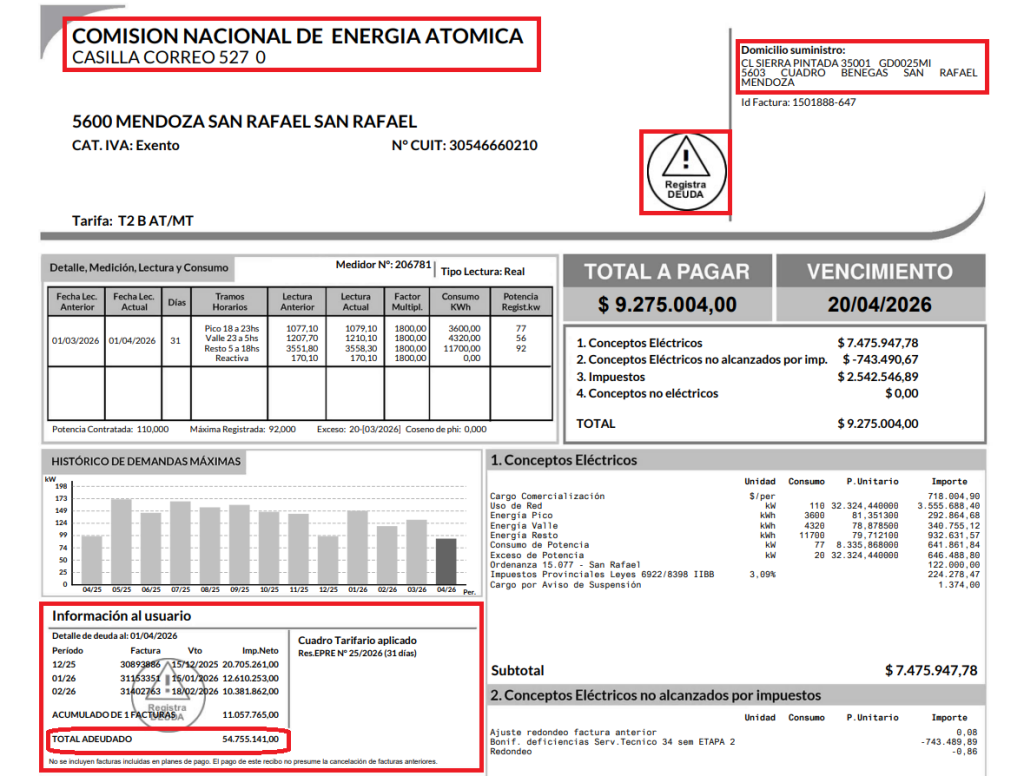Click the Subtotal amount $ 7.475.947,78
The width and height of the screenshot is (1024, 776).
930,670
